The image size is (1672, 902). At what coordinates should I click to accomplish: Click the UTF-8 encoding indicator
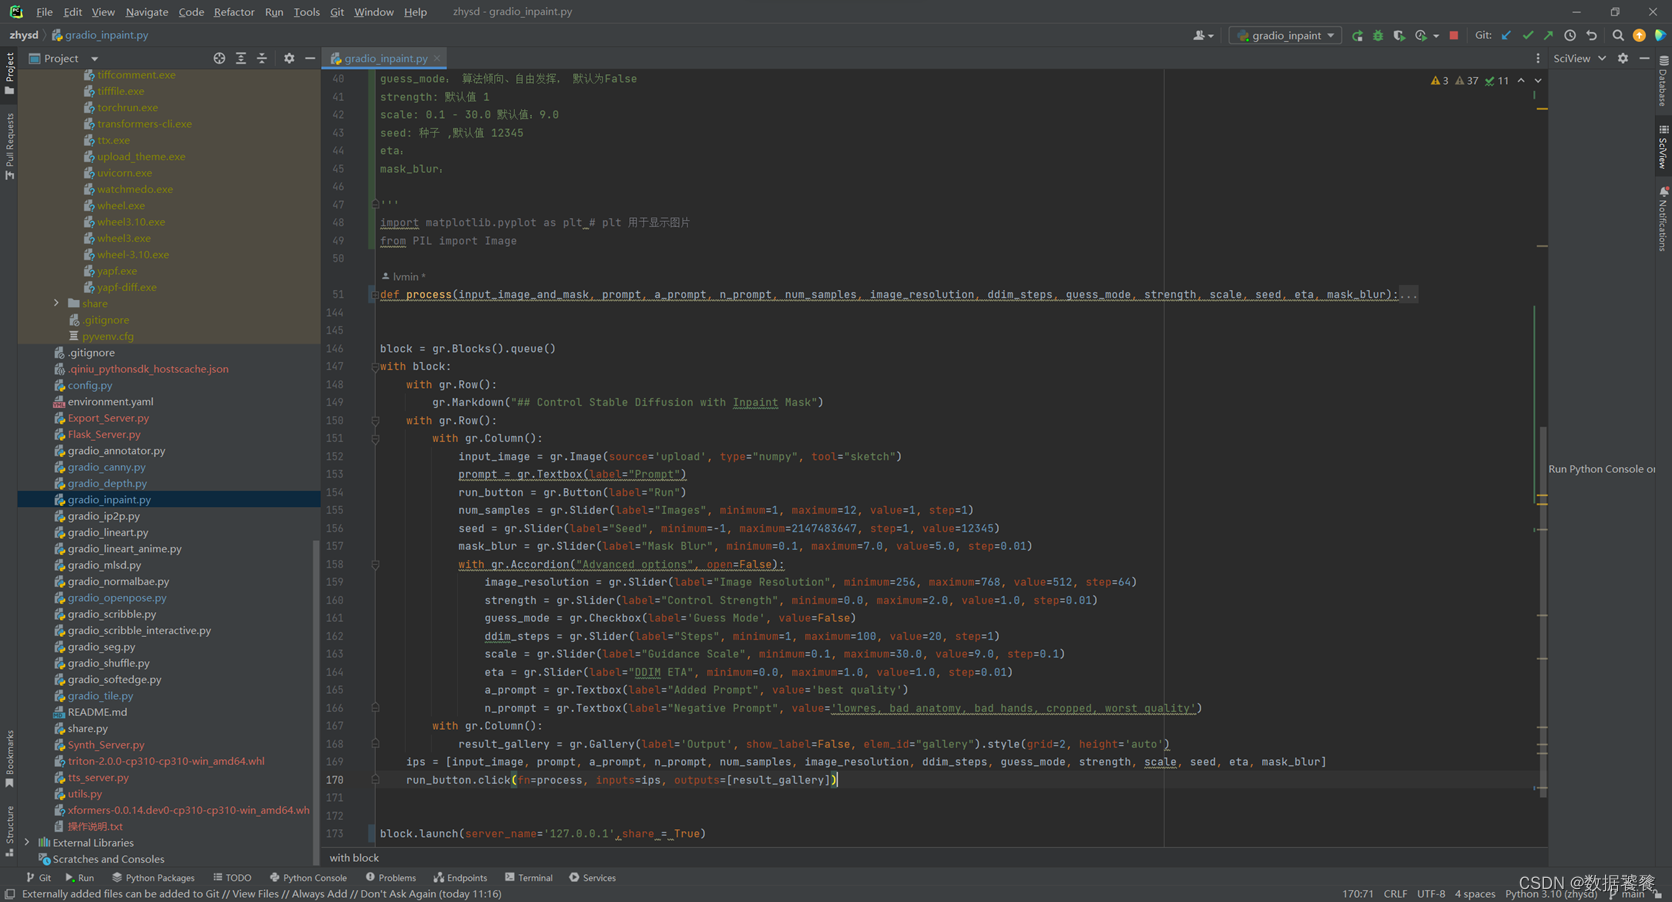coord(1431,894)
